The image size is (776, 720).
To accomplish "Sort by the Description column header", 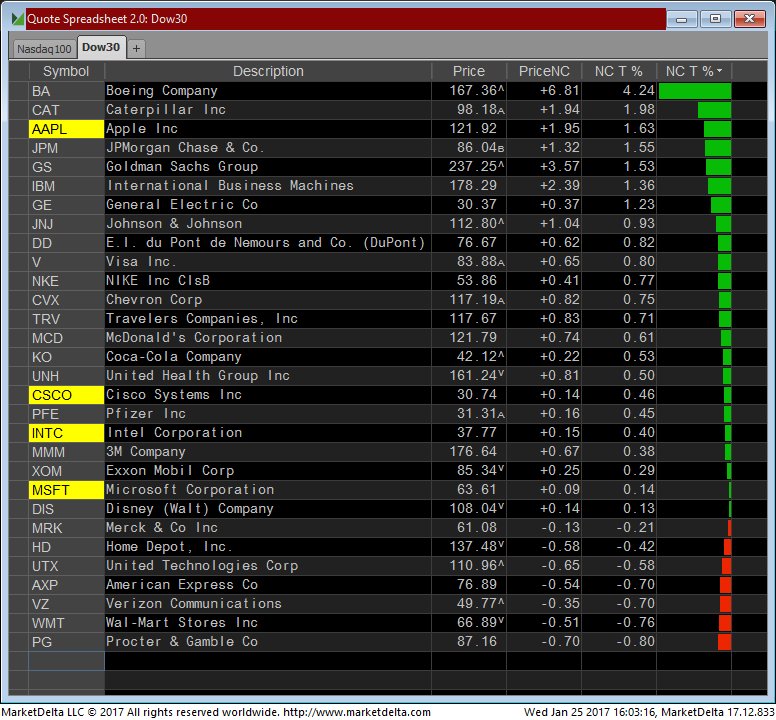I will [x=268, y=71].
